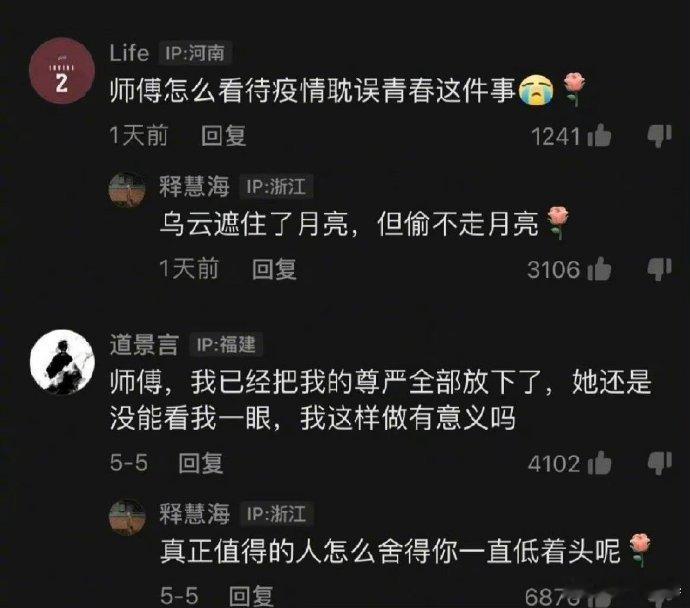Image resolution: width=690 pixels, height=608 pixels.
Task: Open 道景言 user's avatar
Action: (x=62, y=362)
